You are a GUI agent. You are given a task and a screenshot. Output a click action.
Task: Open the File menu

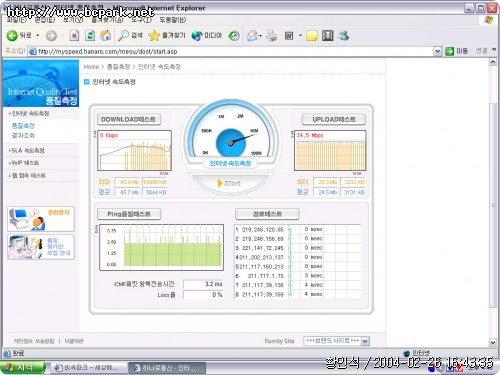tap(16, 20)
